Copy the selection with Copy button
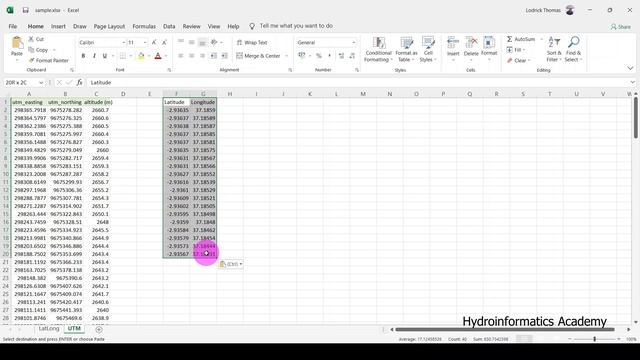 [x=39, y=50]
